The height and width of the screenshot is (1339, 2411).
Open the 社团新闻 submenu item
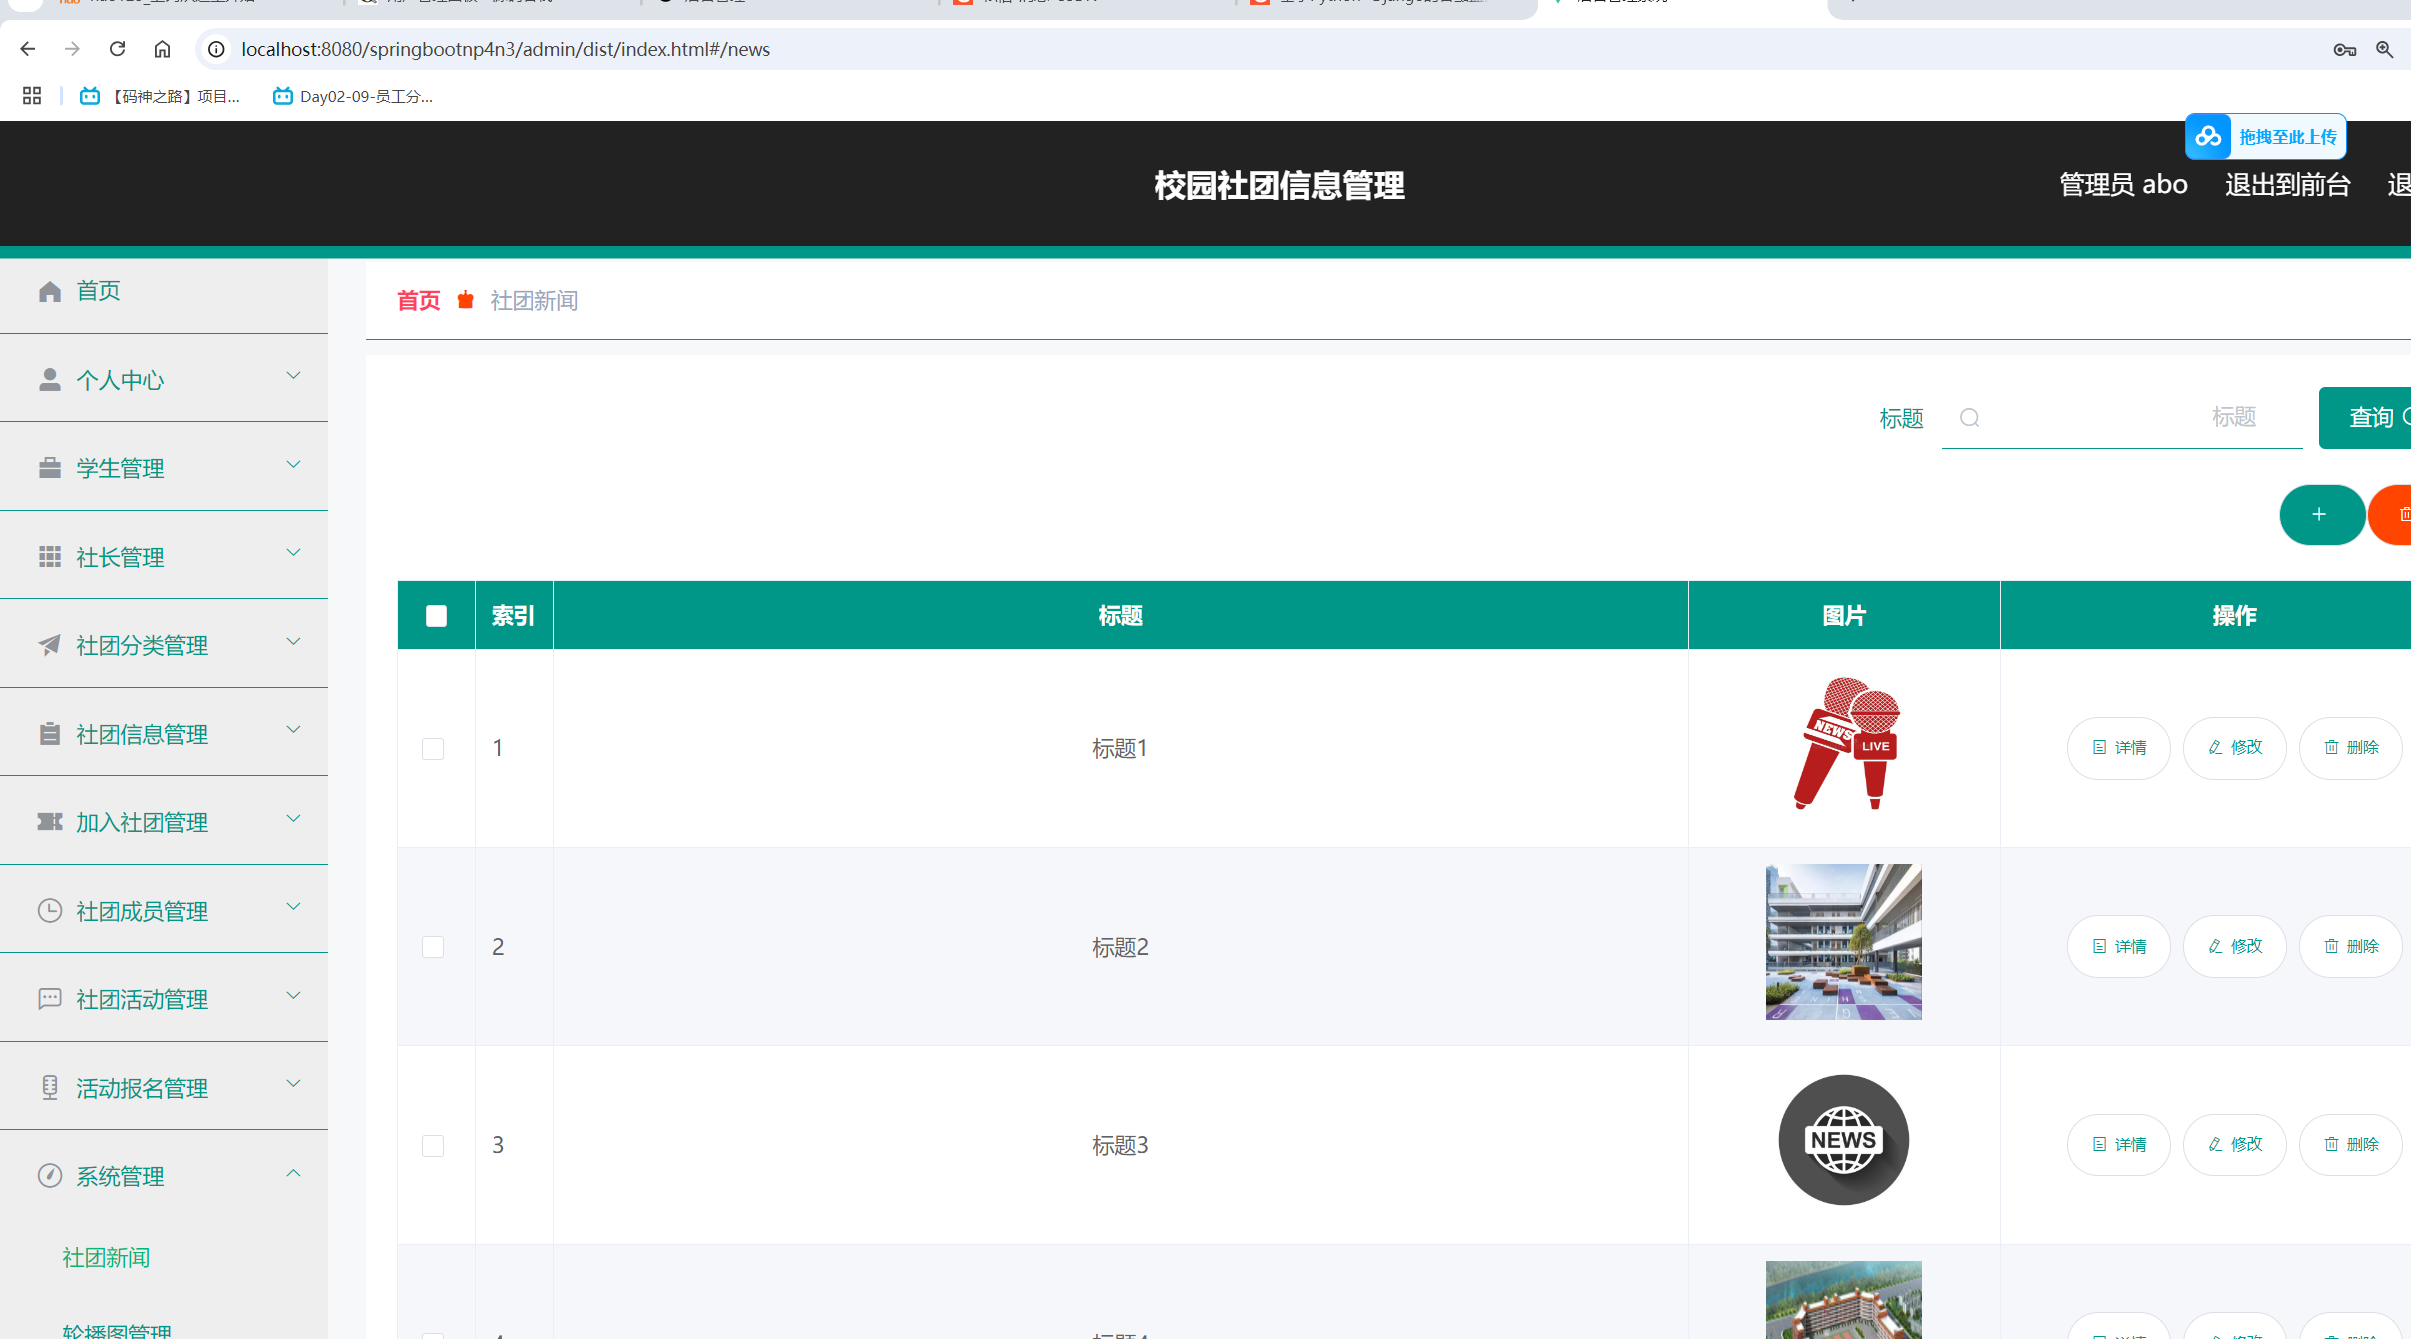pyautogui.click(x=106, y=1257)
